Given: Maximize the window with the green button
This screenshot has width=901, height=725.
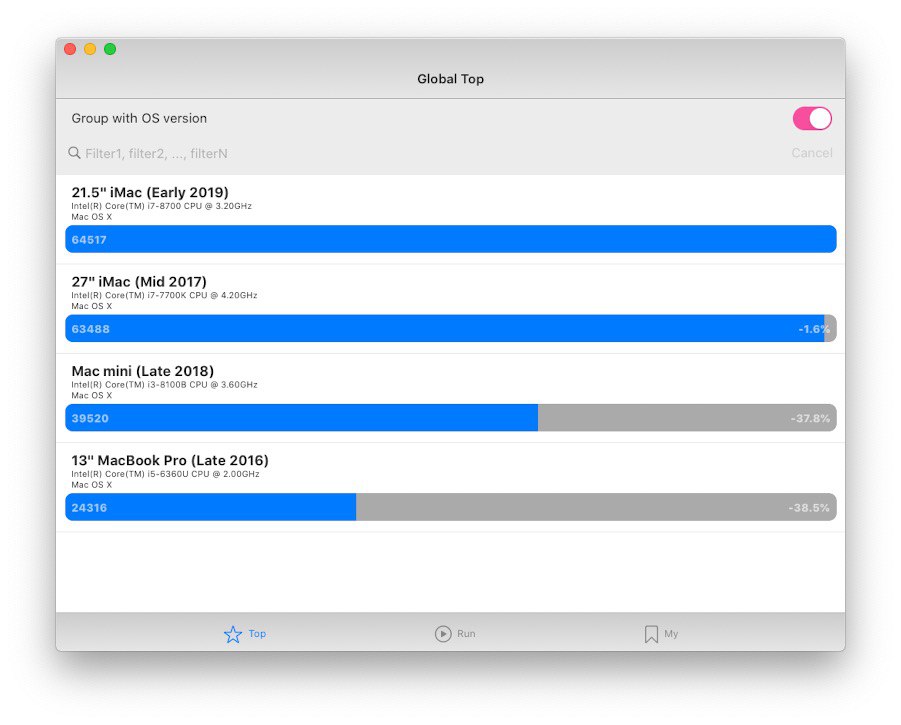Looking at the screenshot, I should click(x=110, y=49).
